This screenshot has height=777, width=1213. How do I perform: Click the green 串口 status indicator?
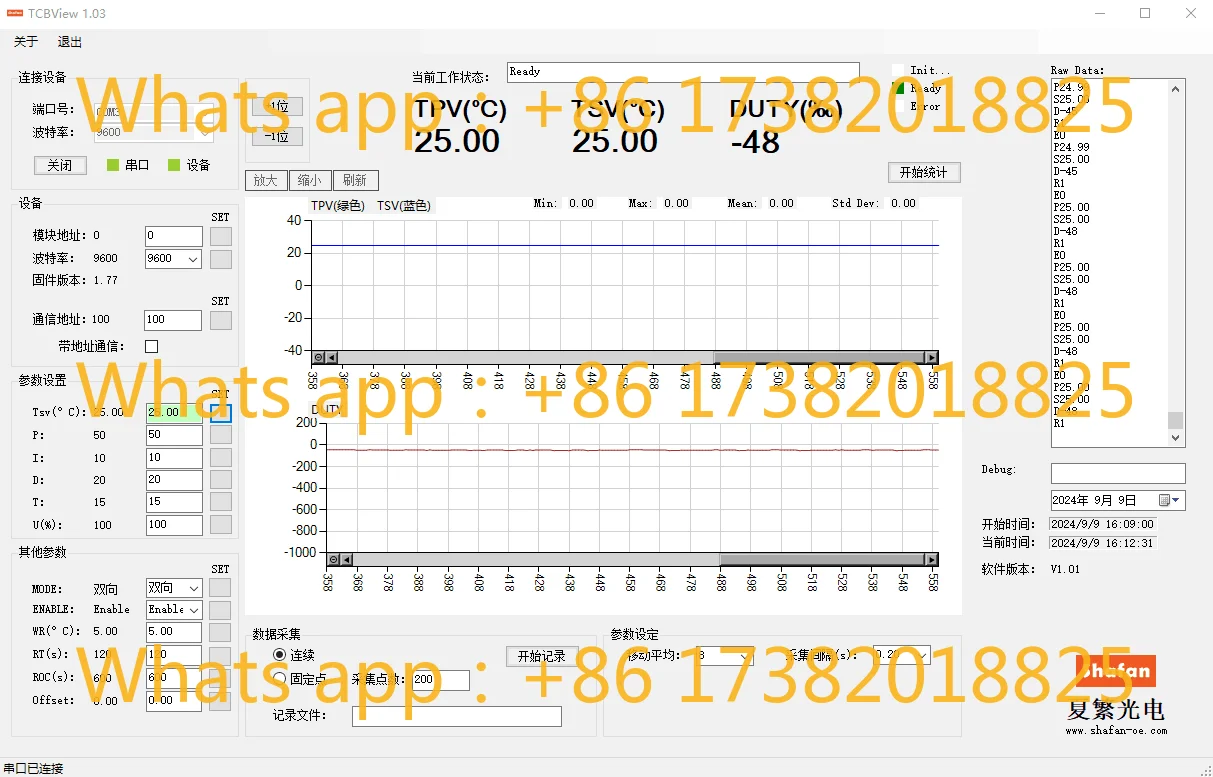(x=113, y=165)
